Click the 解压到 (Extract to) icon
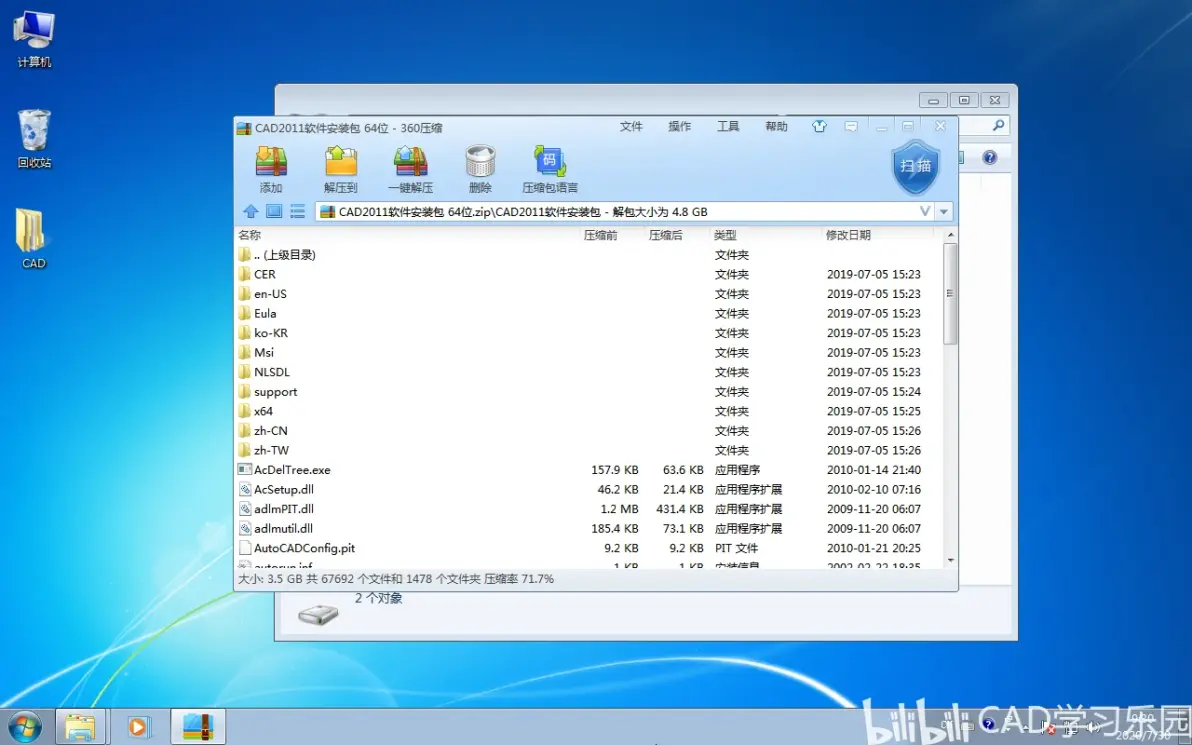1192x745 pixels. pos(341,168)
